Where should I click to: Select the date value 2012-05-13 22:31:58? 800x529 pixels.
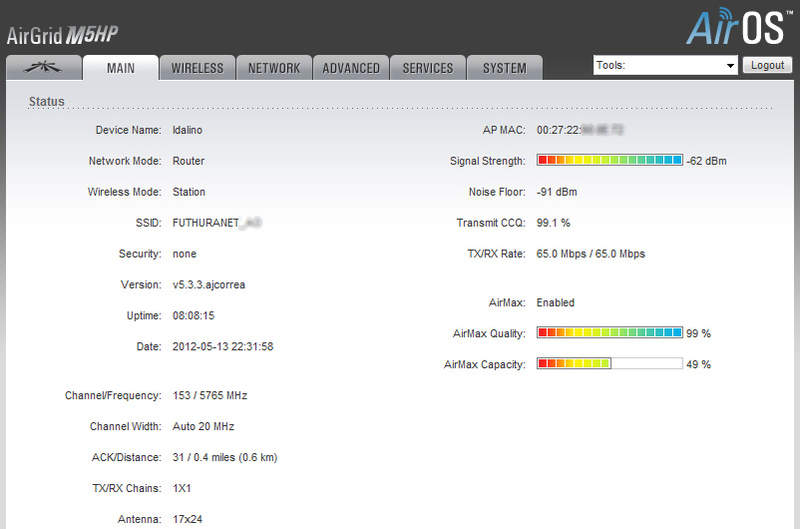pyautogui.click(x=223, y=346)
